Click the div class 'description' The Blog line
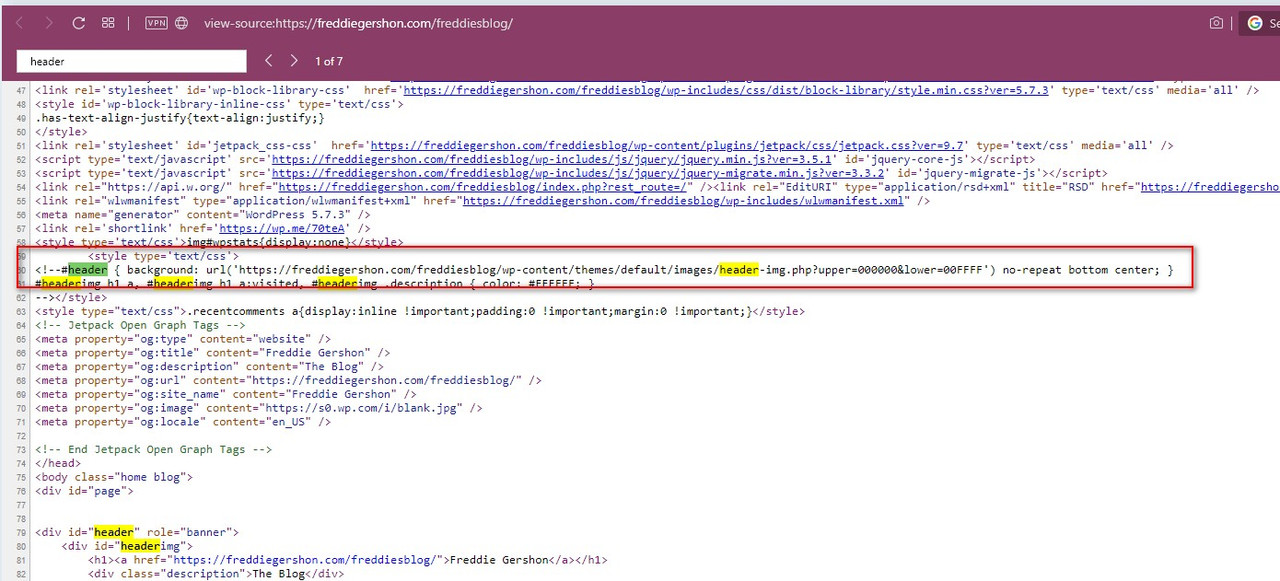 pos(216,575)
